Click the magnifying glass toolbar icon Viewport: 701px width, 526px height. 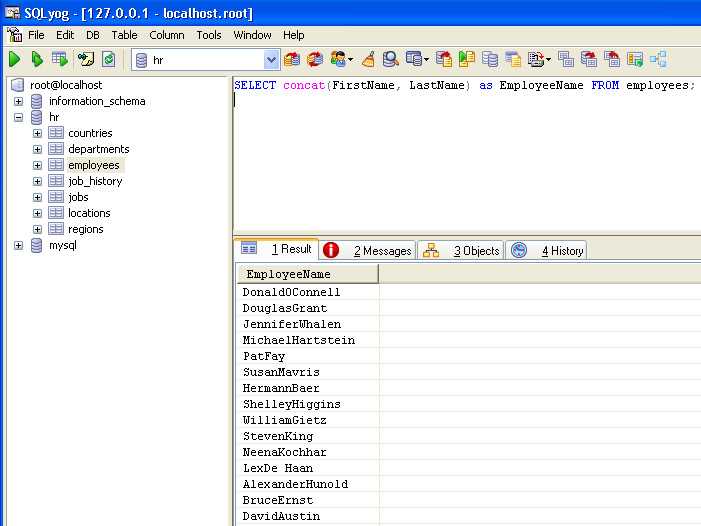coord(390,60)
